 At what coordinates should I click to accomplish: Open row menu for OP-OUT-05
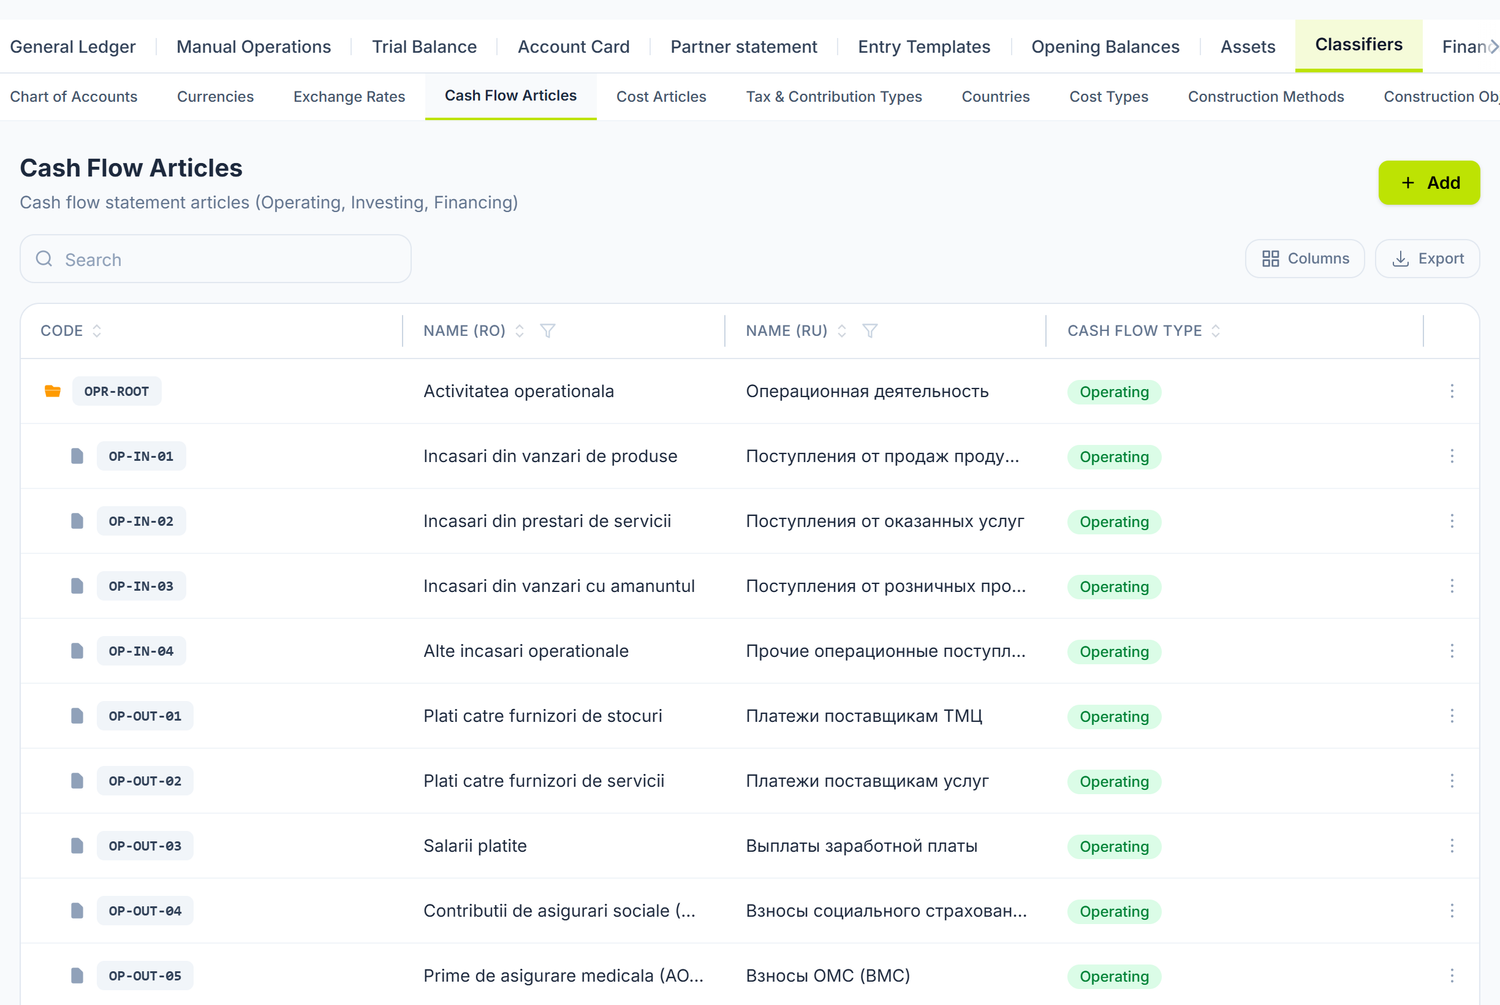[1452, 976]
